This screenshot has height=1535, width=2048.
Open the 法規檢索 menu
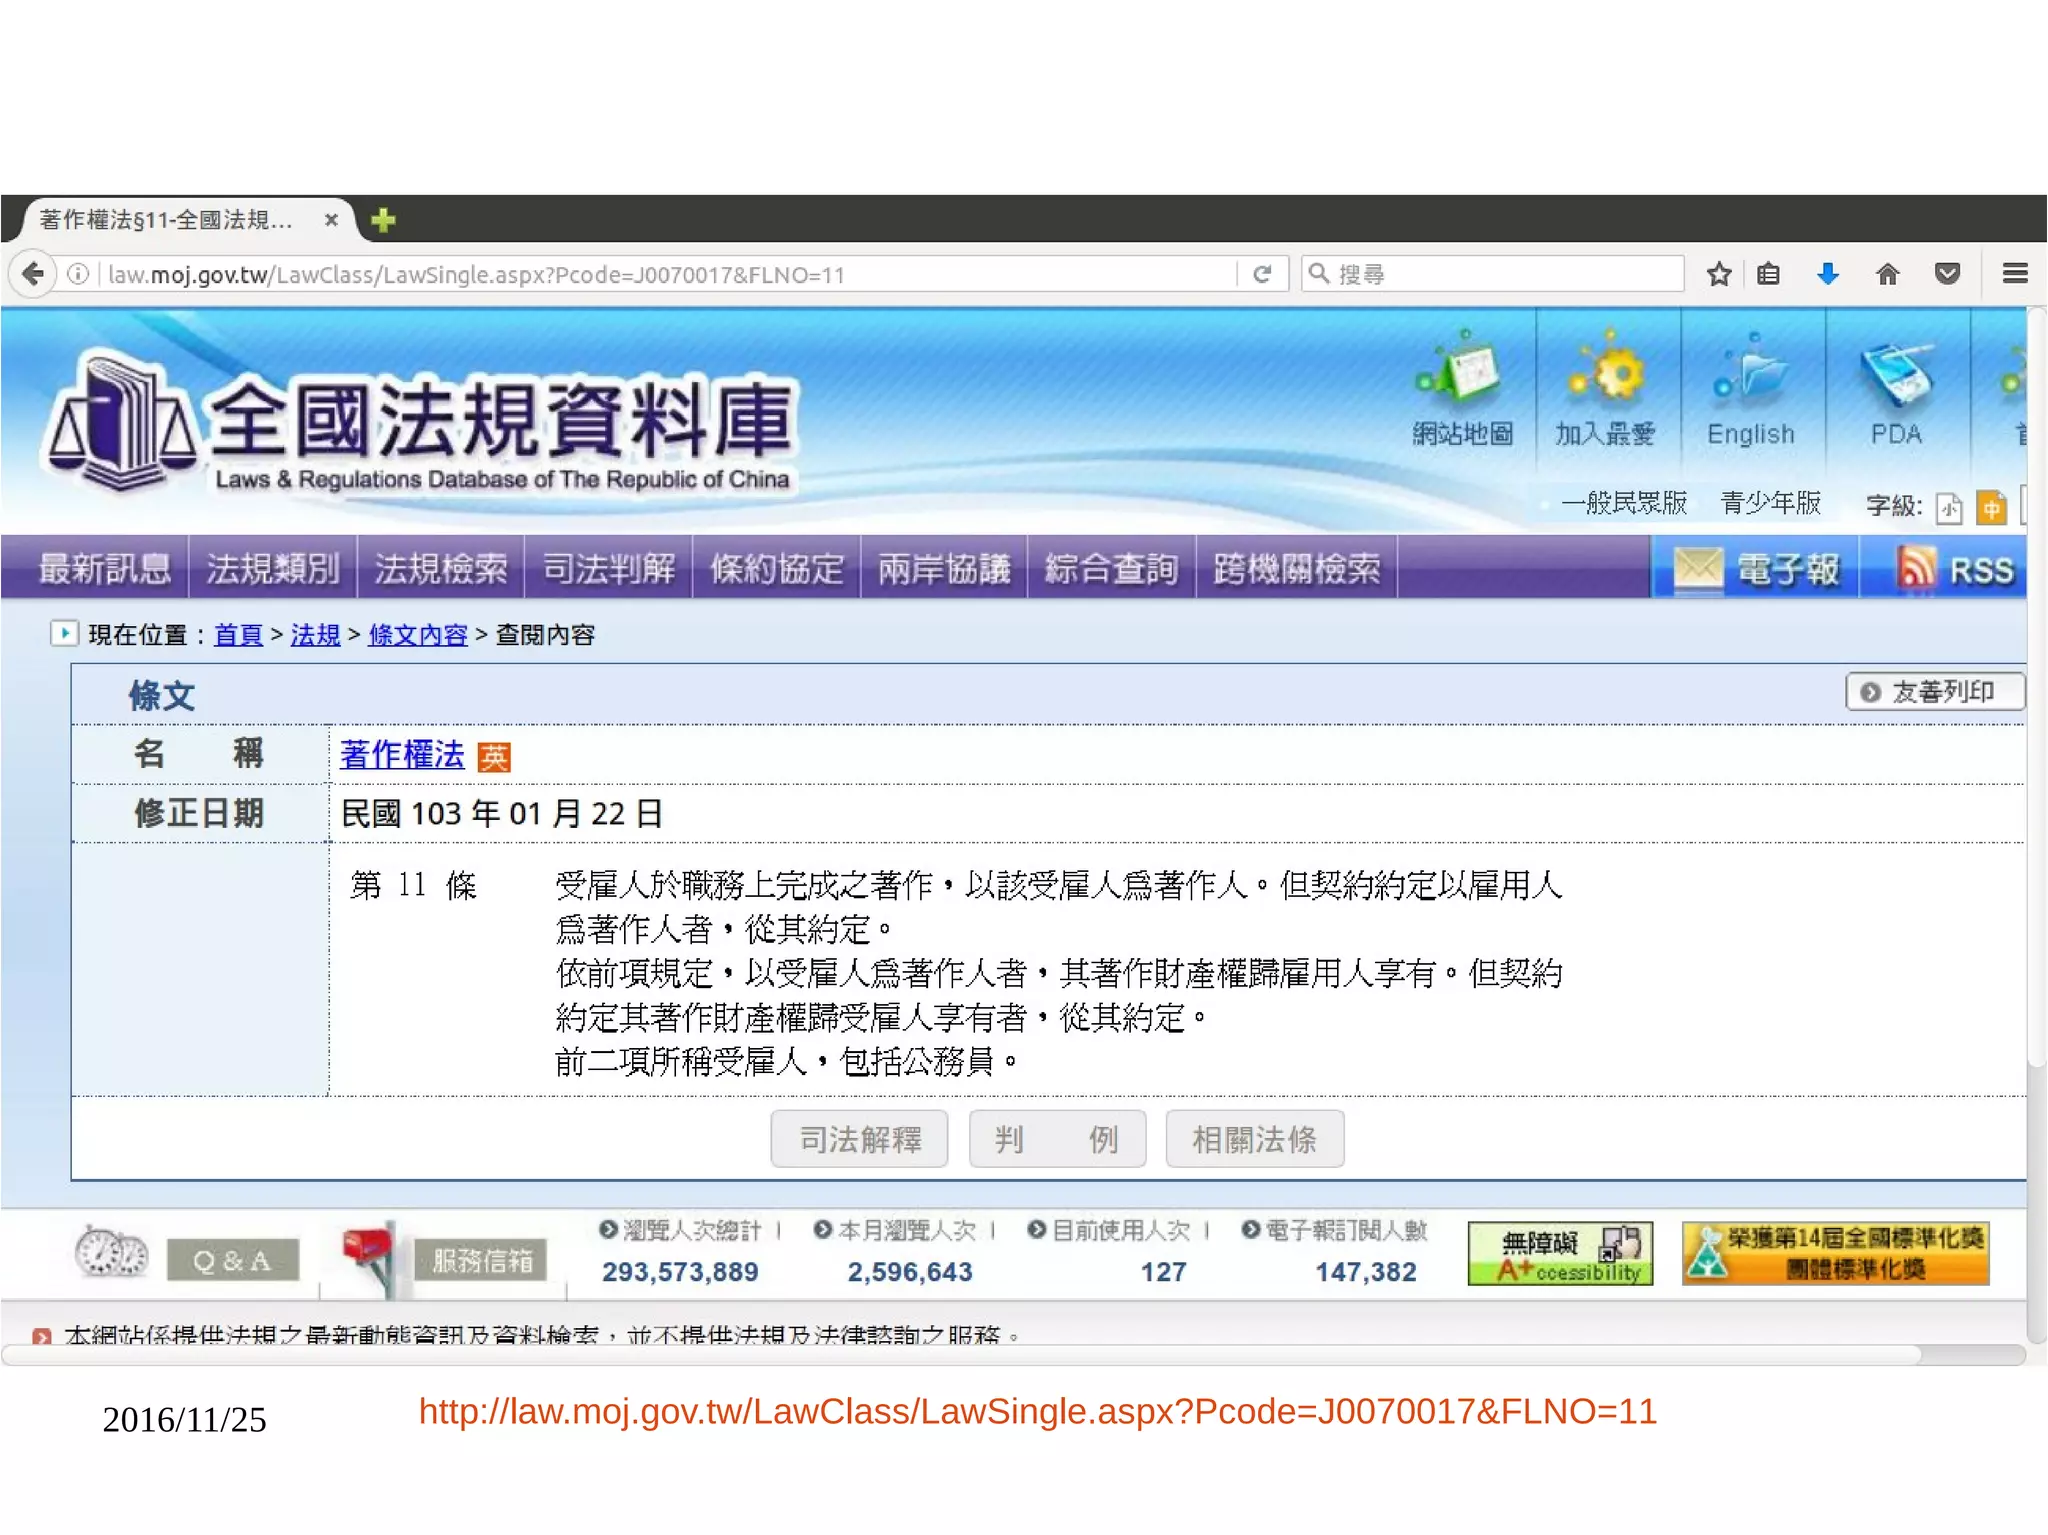(441, 569)
